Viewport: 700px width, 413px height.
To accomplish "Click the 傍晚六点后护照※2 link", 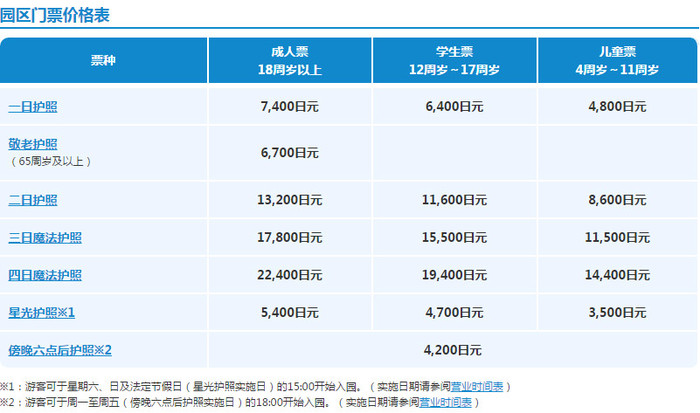I will [x=59, y=350].
